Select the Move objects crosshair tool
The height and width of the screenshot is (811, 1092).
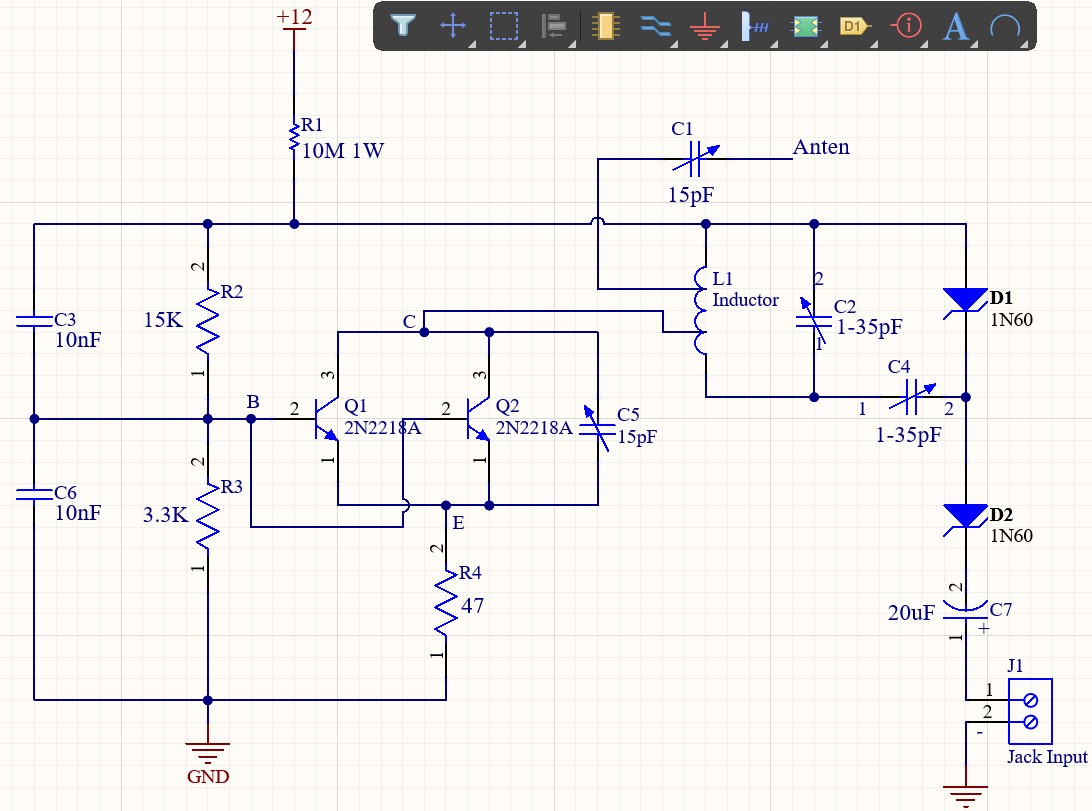pyautogui.click(x=453, y=26)
